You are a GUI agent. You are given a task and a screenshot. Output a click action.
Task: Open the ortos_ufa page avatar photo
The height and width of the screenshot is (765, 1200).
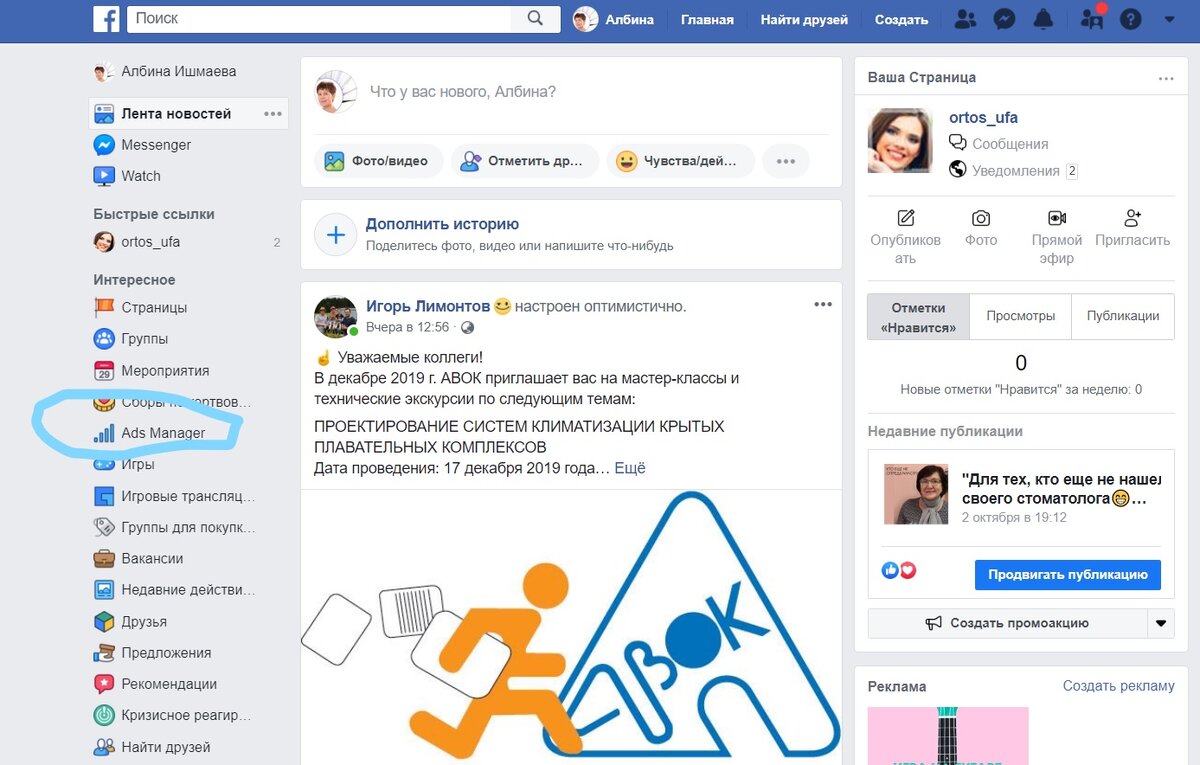(900, 141)
